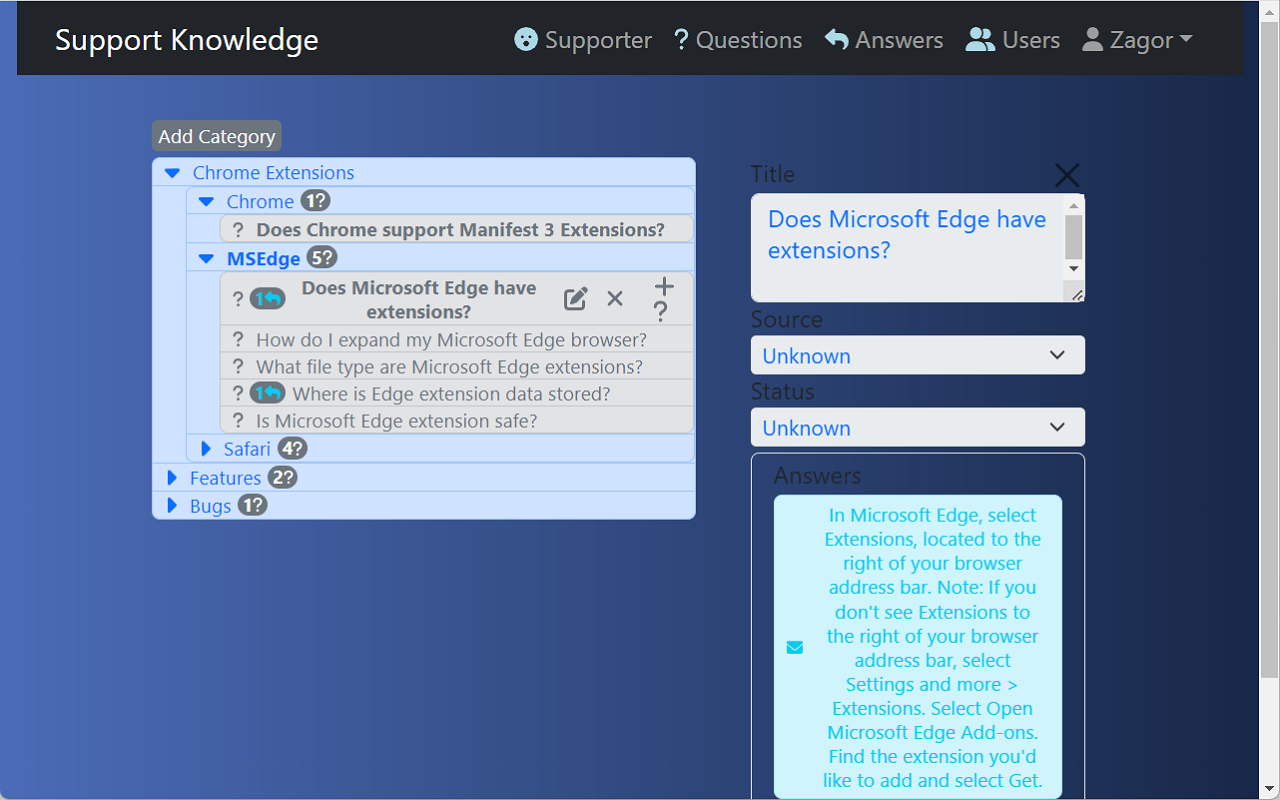Click the Features 2? question count badge
1280x800 pixels.
click(x=283, y=477)
